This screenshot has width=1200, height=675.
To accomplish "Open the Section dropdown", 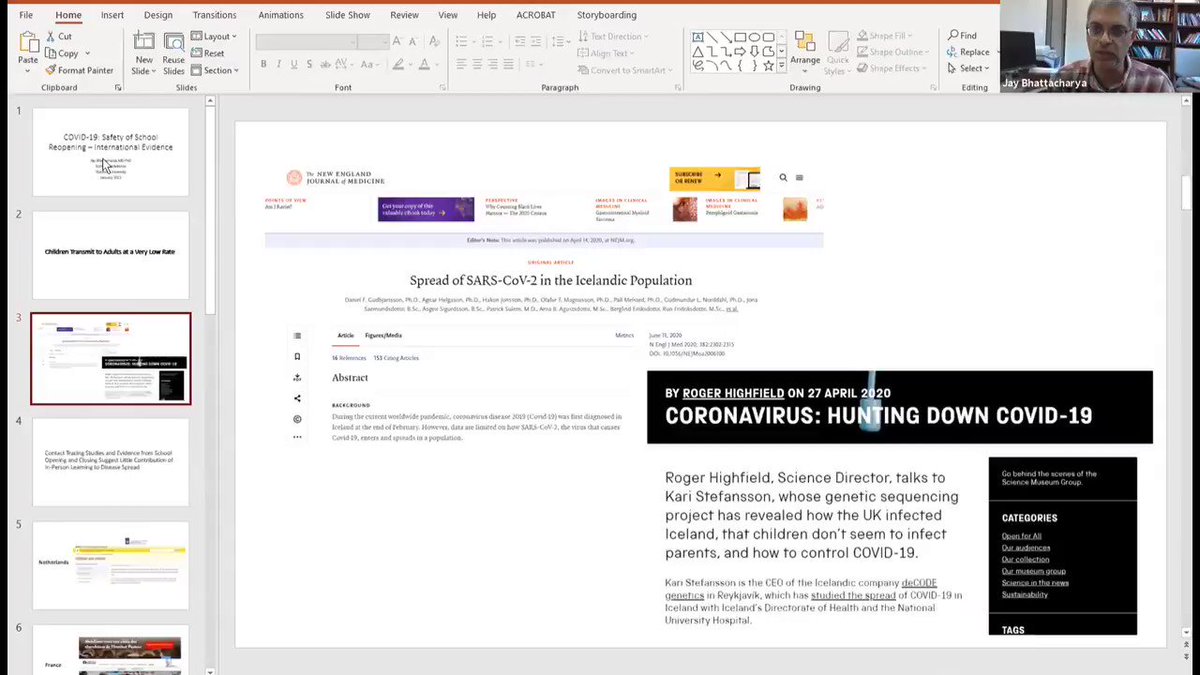I will tap(215, 70).
